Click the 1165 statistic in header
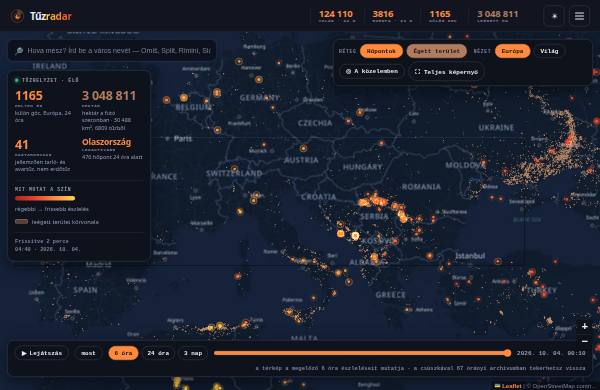This screenshot has width=600, height=390. tap(440, 15)
